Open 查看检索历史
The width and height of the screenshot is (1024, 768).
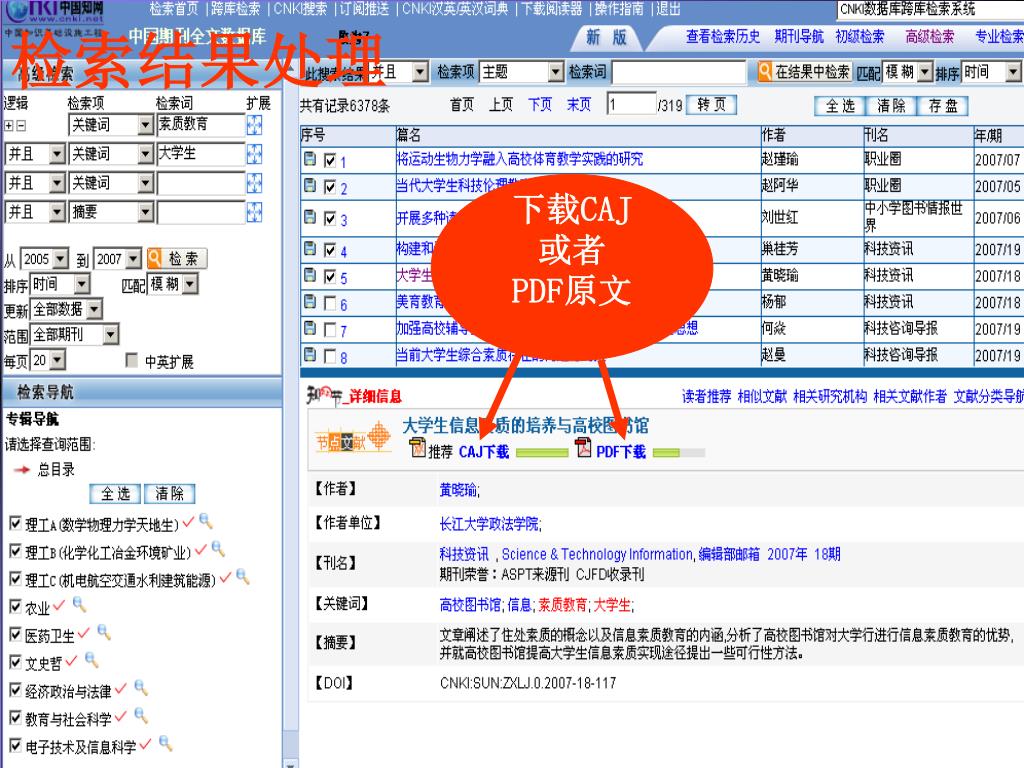[x=723, y=37]
